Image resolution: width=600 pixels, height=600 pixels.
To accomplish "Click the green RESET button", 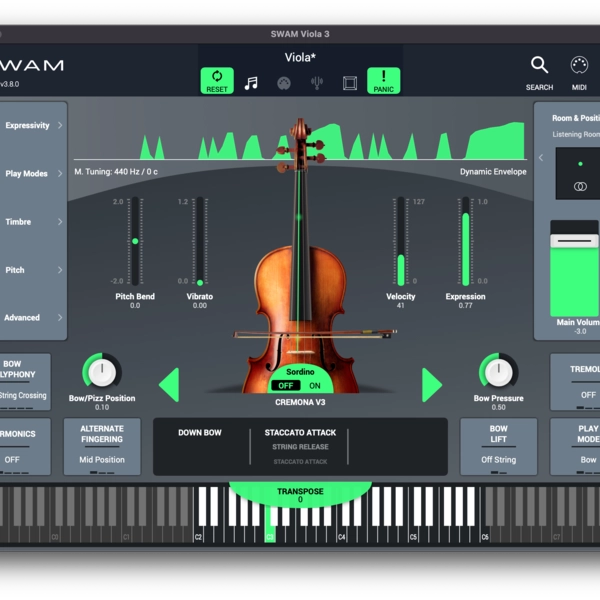I will pos(217,81).
